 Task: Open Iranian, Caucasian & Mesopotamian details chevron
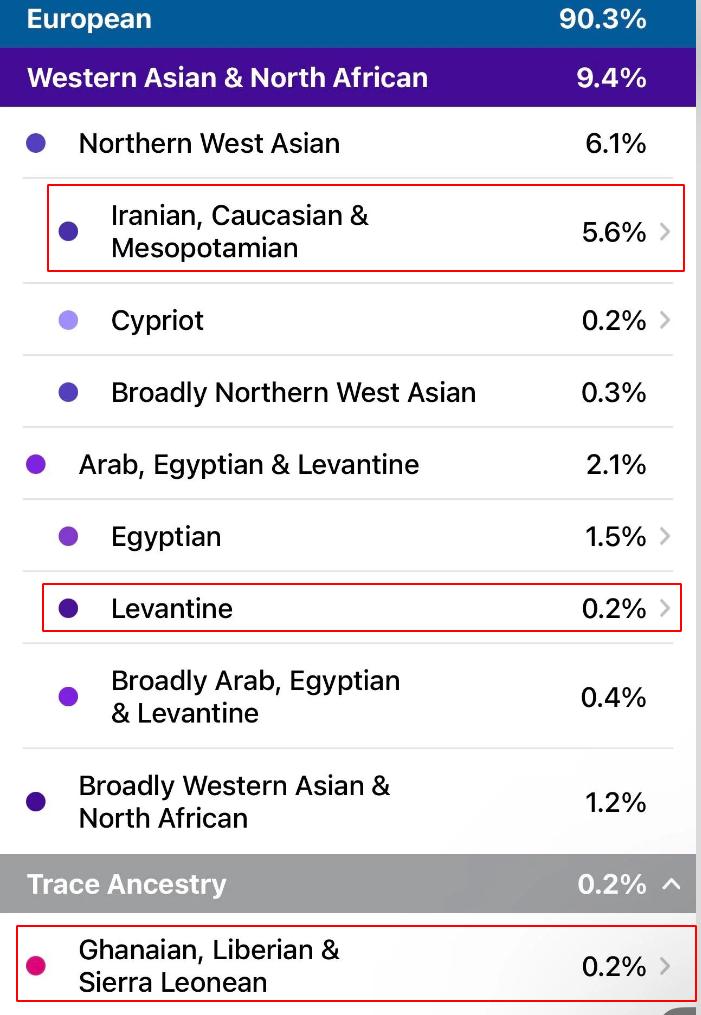(x=666, y=232)
